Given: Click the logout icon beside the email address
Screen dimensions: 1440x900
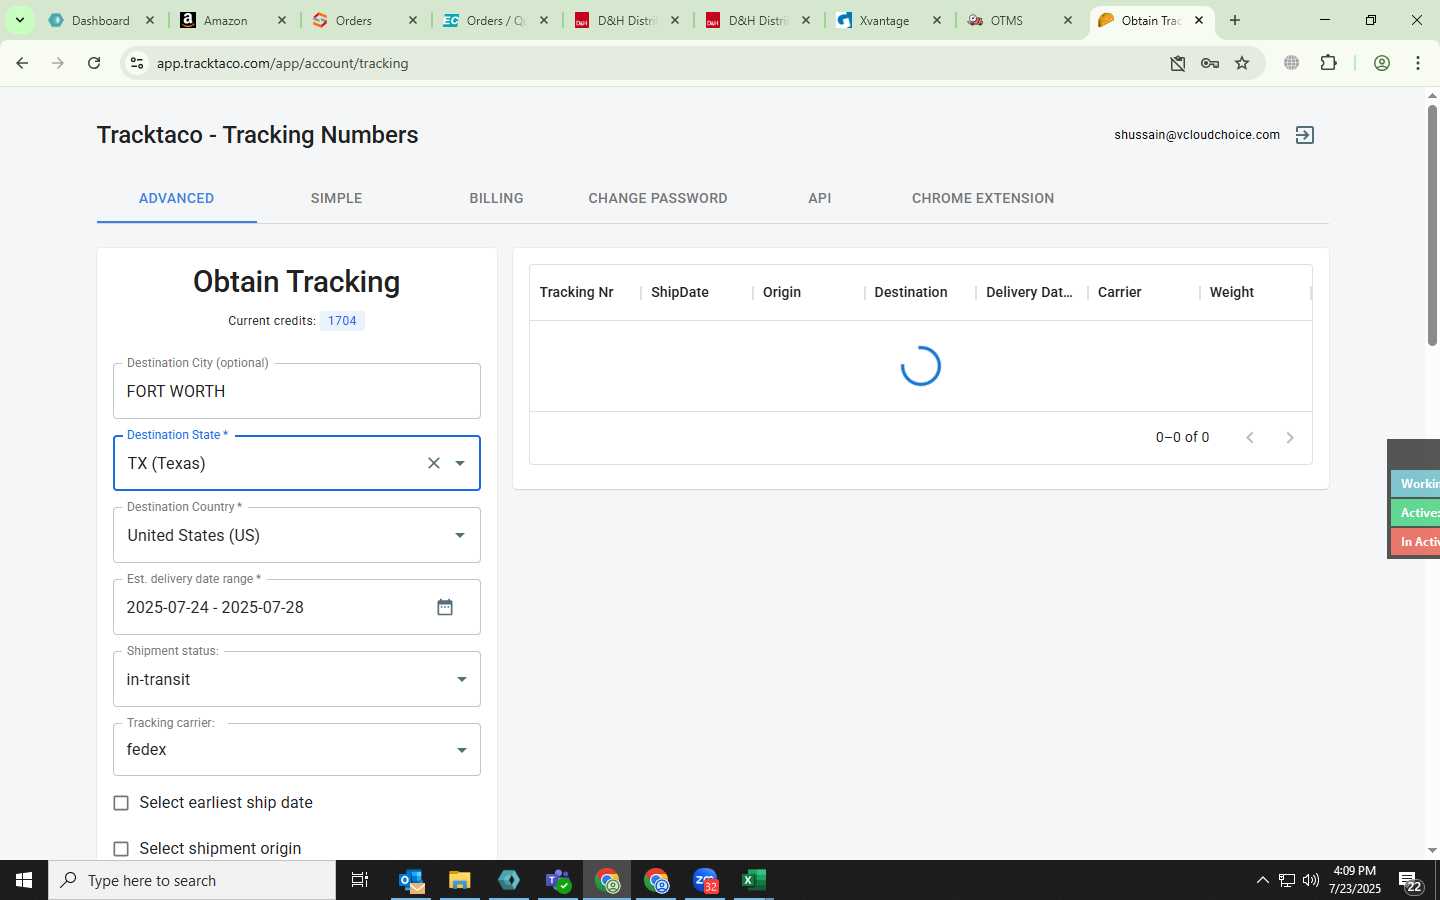Looking at the screenshot, I should 1304,135.
